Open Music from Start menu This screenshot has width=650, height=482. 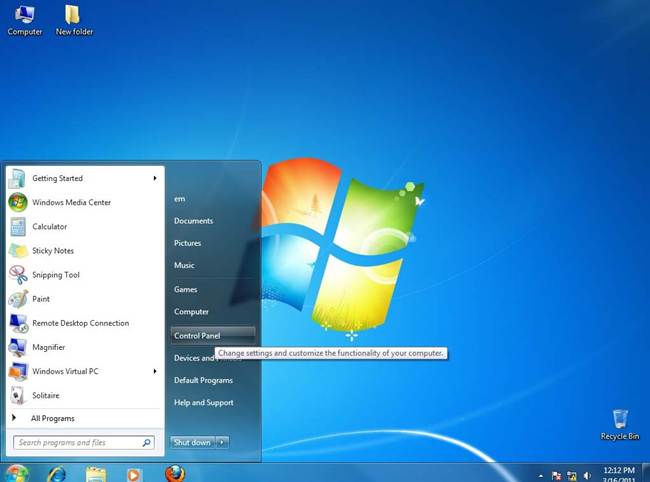point(184,265)
